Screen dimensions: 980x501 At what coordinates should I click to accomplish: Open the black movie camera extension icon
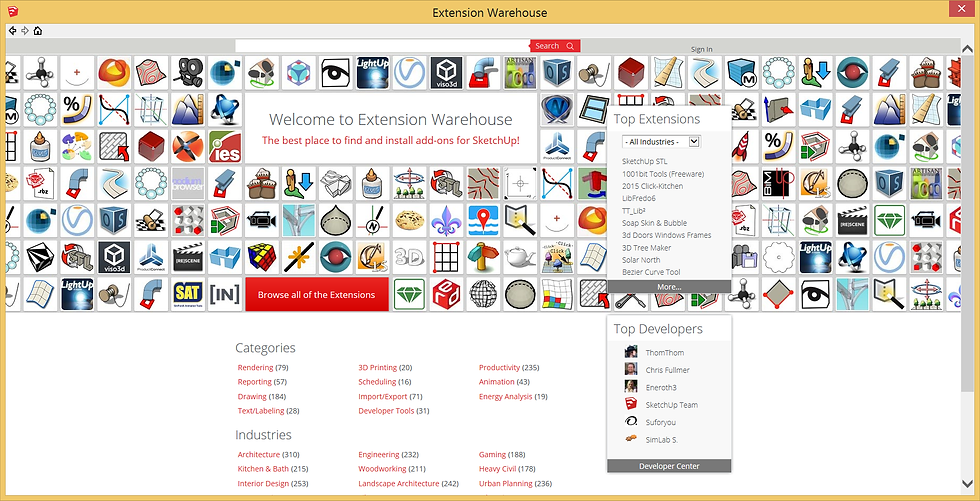tap(188, 73)
